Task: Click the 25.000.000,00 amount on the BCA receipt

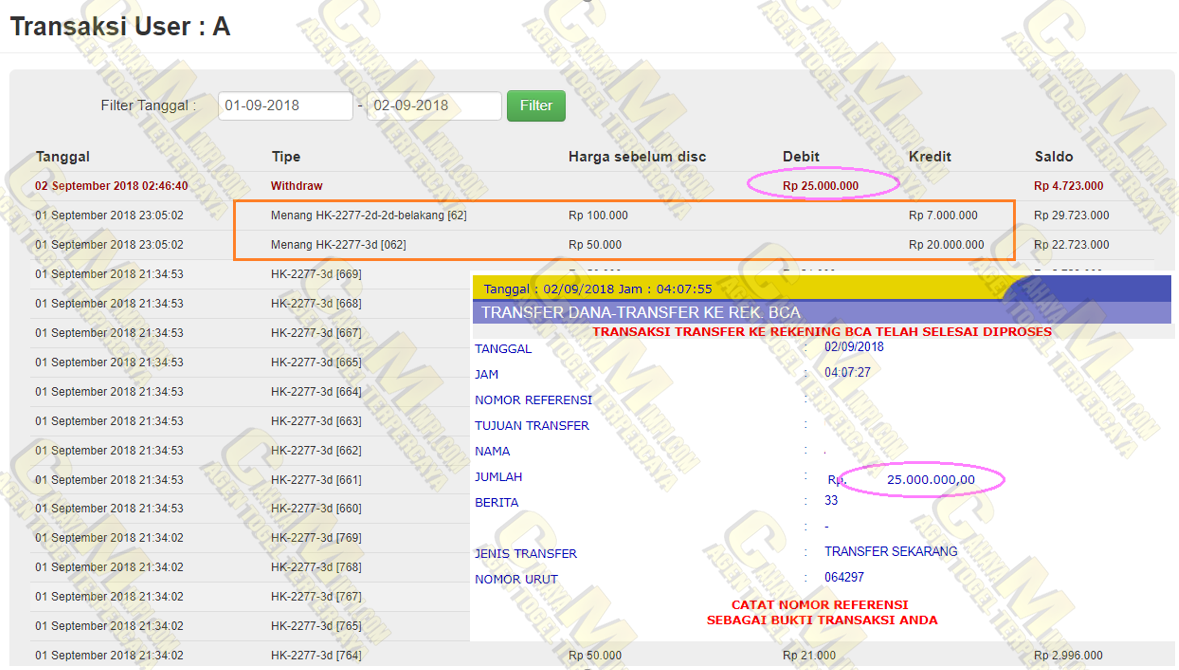Action: coord(930,480)
